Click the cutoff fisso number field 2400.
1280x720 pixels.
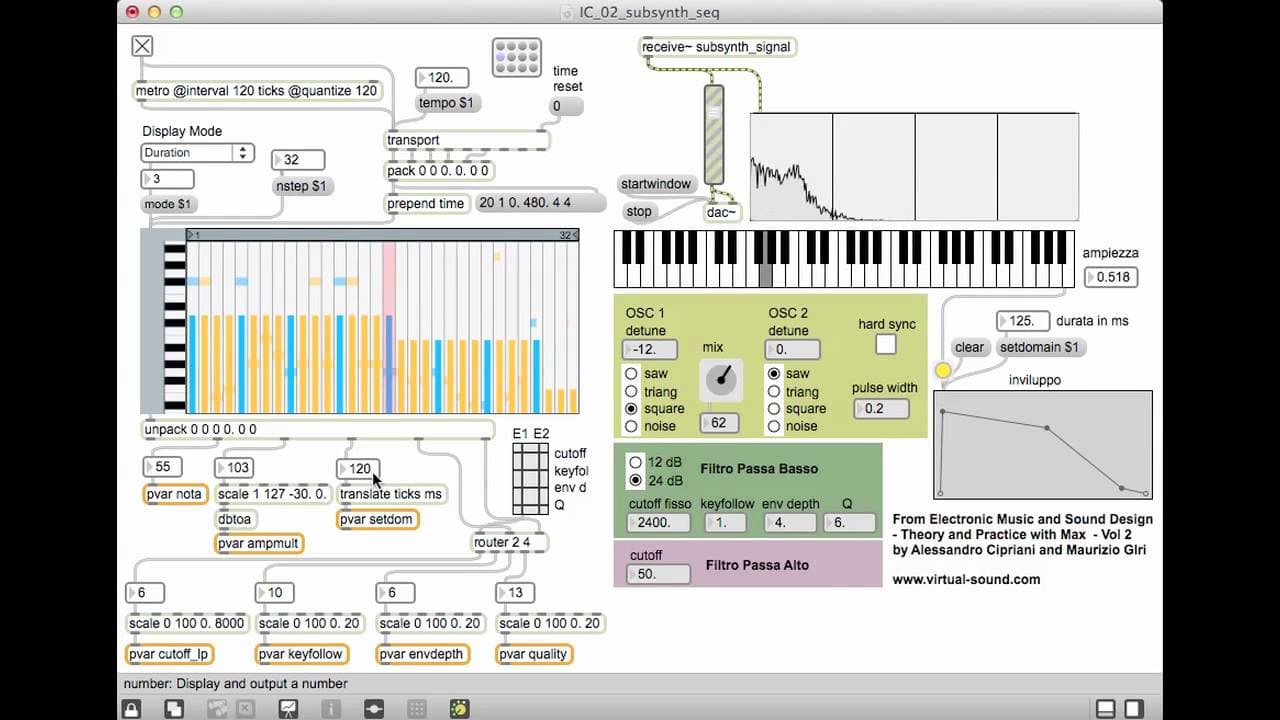click(660, 523)
